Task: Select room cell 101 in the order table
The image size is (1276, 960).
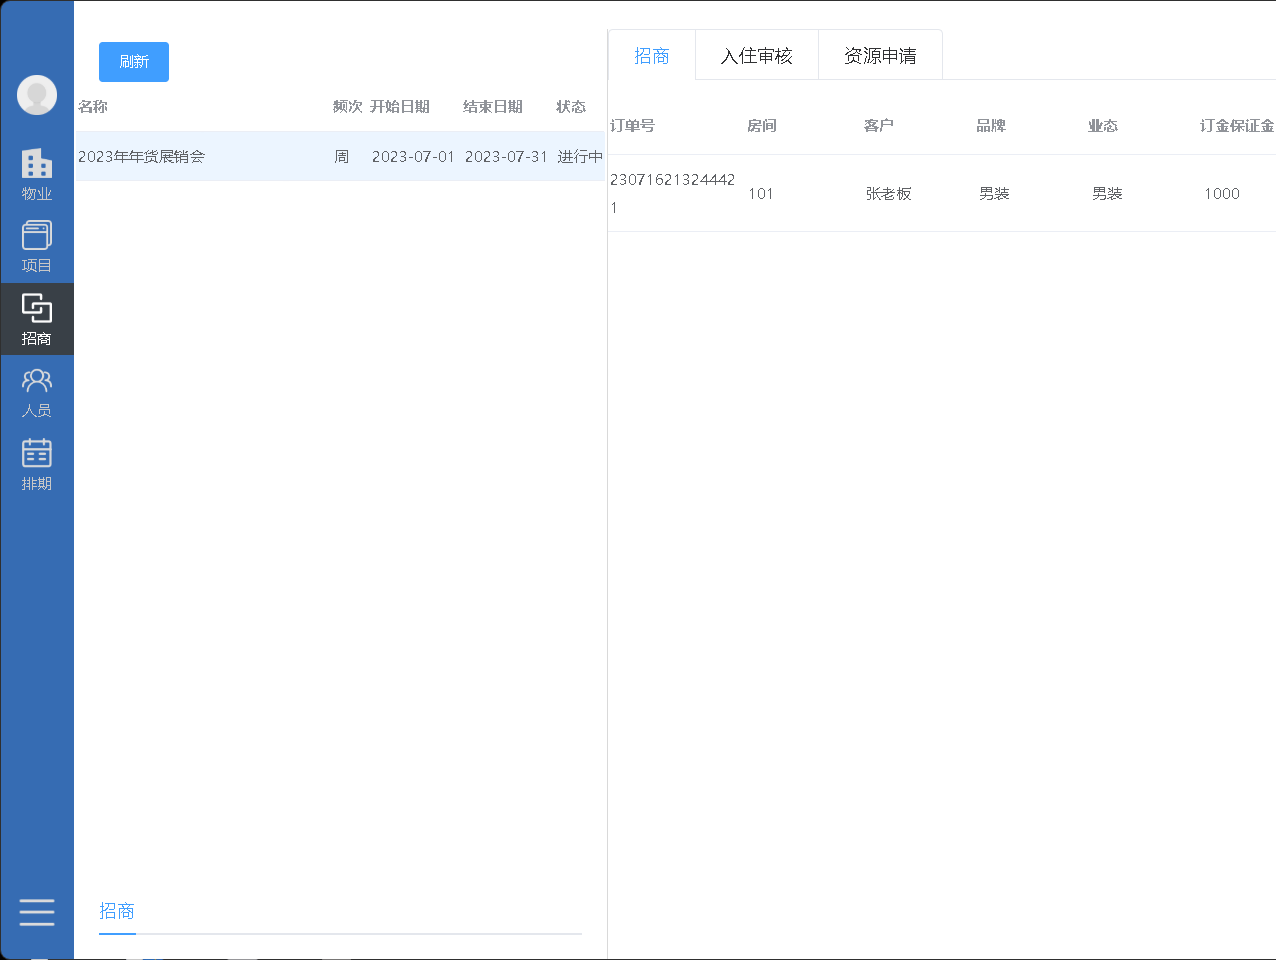Action: [x=761, y=194]
